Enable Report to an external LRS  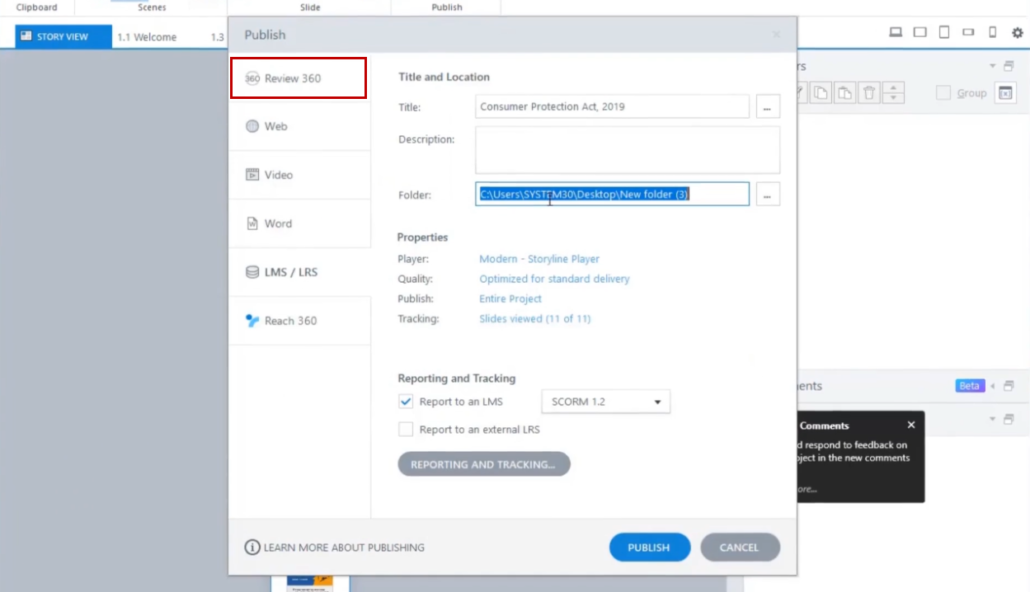(406, 428)
